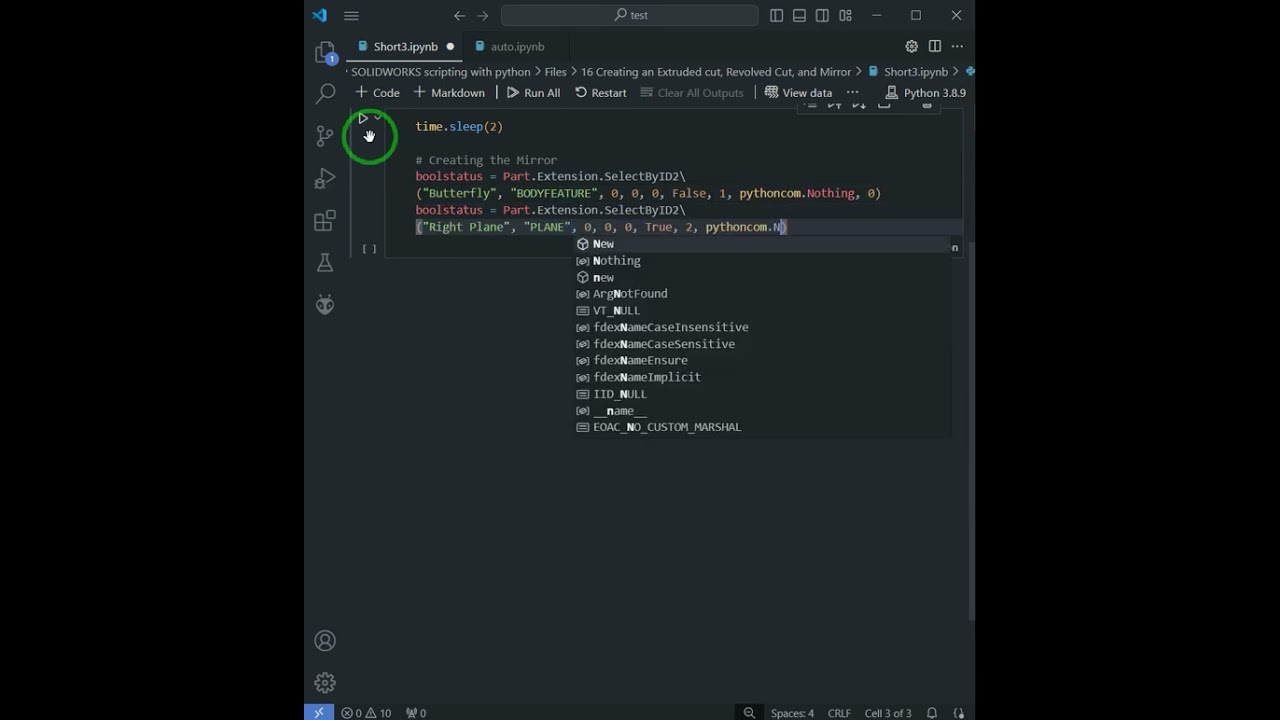Choose 'Nothing' from the autocomplete list
The image size is (1280, 720).
[761, 261]
